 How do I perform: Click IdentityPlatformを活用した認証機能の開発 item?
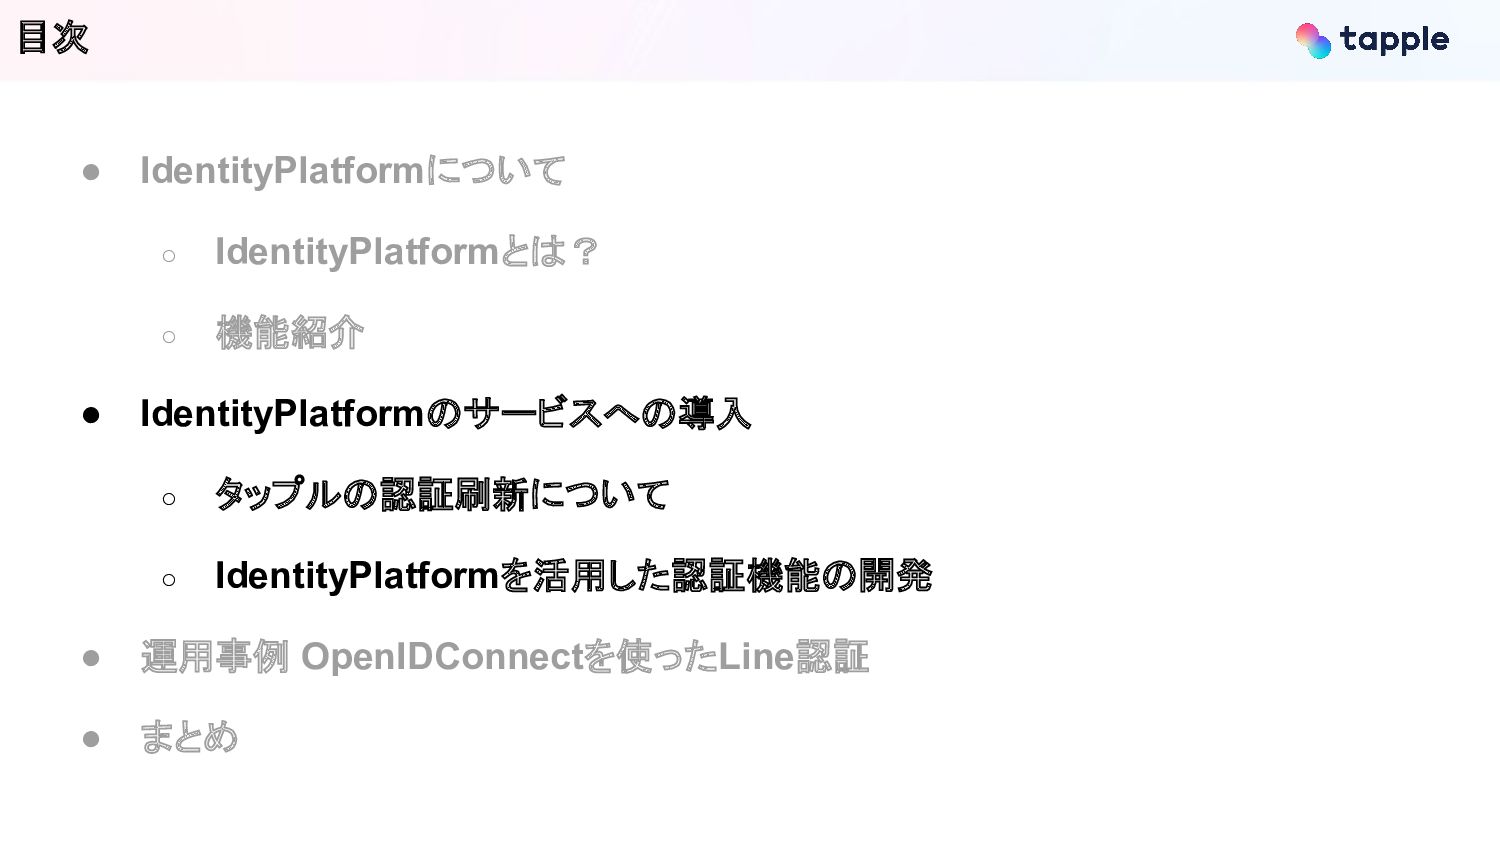[x=573, y=576]
